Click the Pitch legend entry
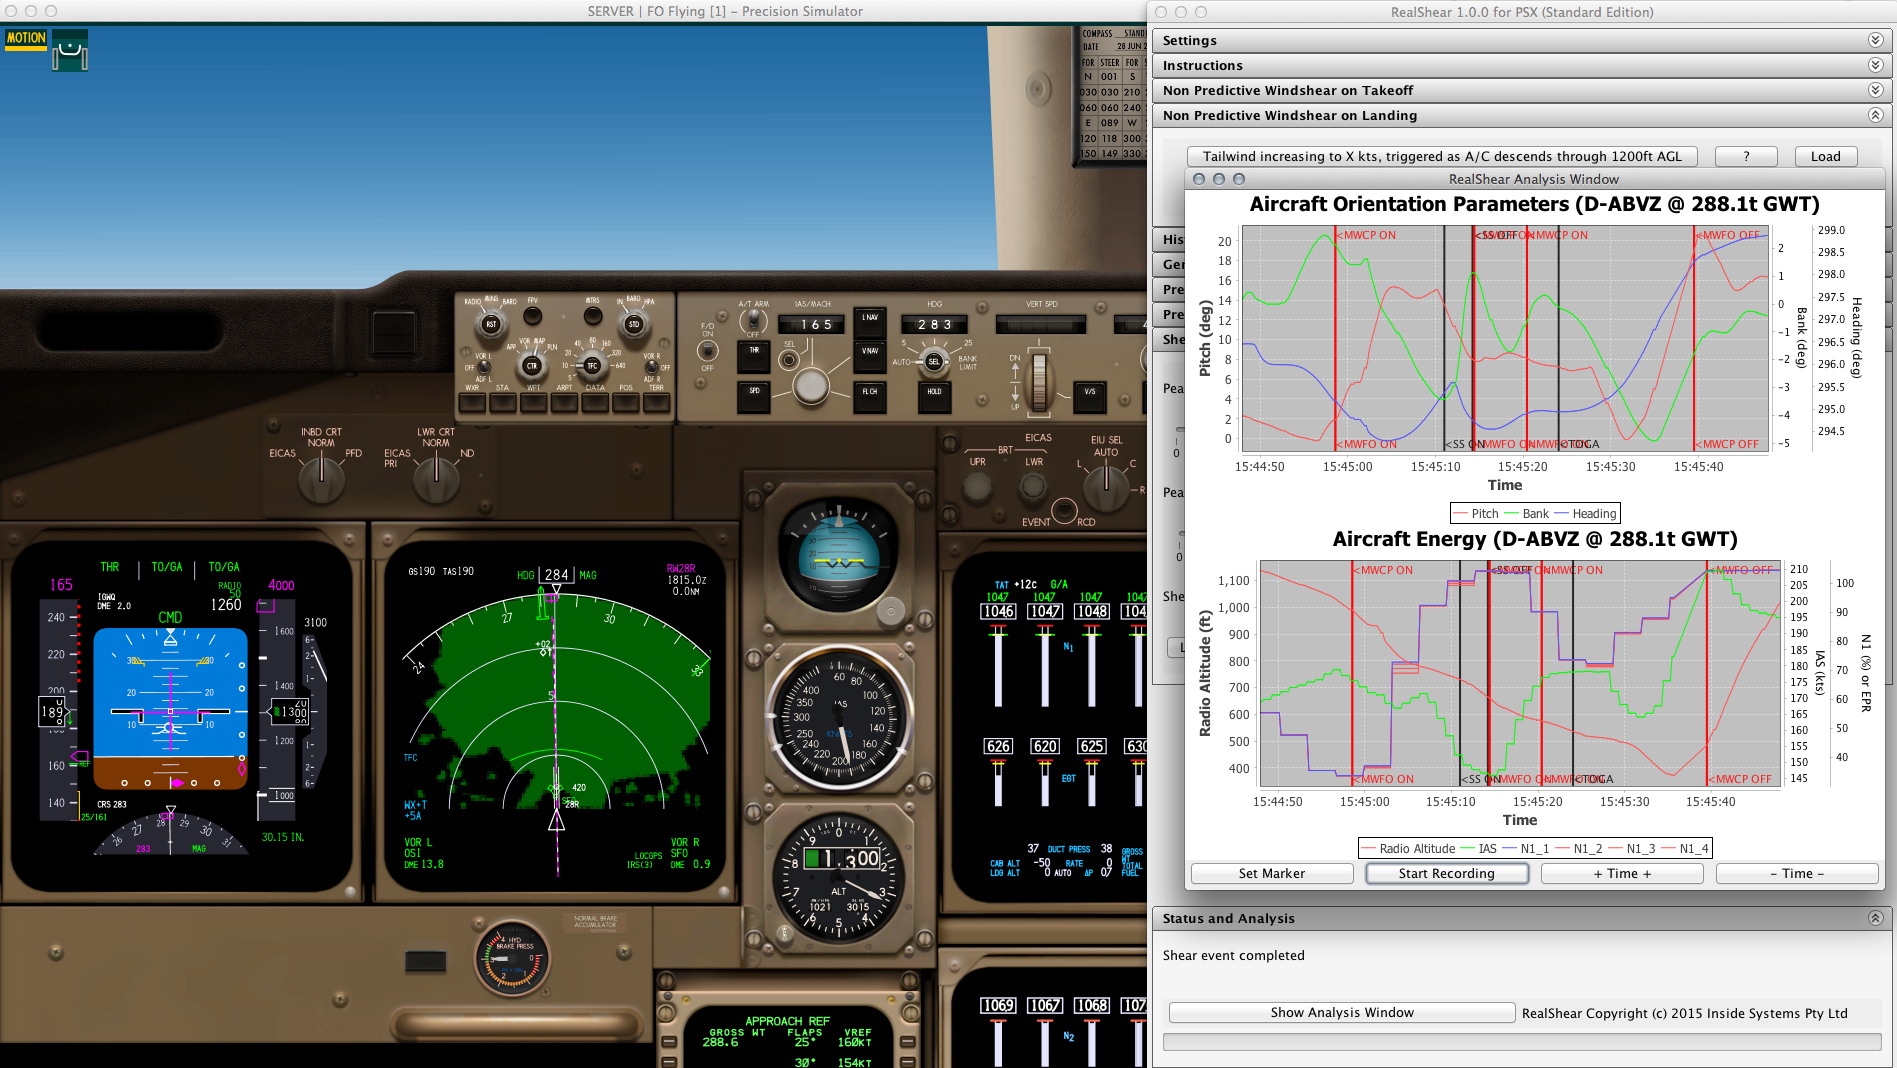Viewport: 1897px width, 1068px height. (1475, 514)
